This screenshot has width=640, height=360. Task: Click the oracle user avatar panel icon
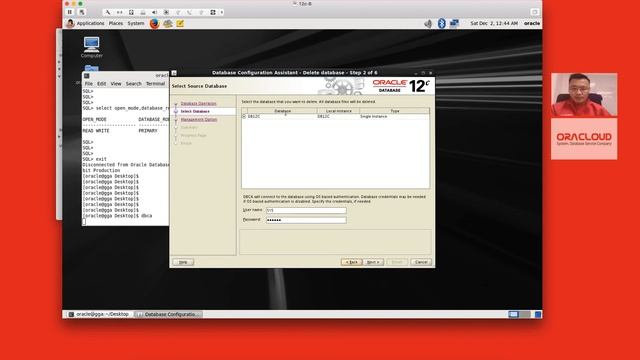(x=70, y=23)
